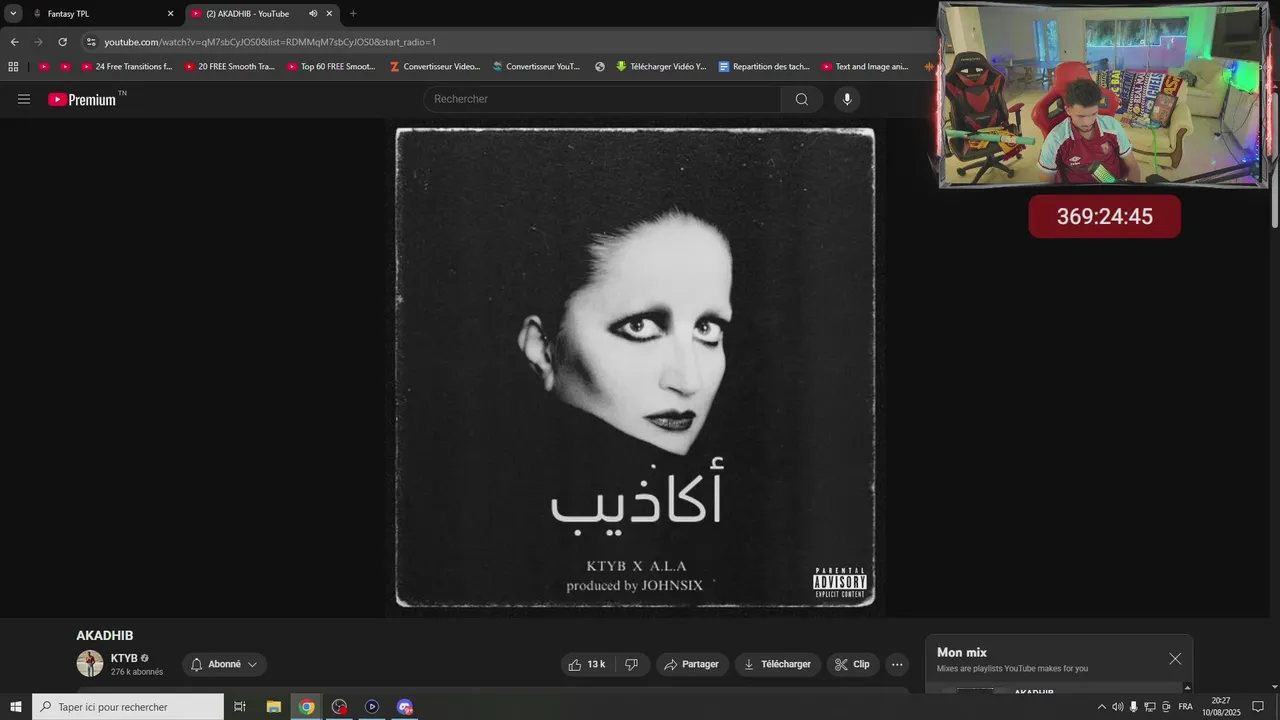Click the Chrome taskbar icon
This screenshot has height=720, width=1280.
tap(306, 707)
